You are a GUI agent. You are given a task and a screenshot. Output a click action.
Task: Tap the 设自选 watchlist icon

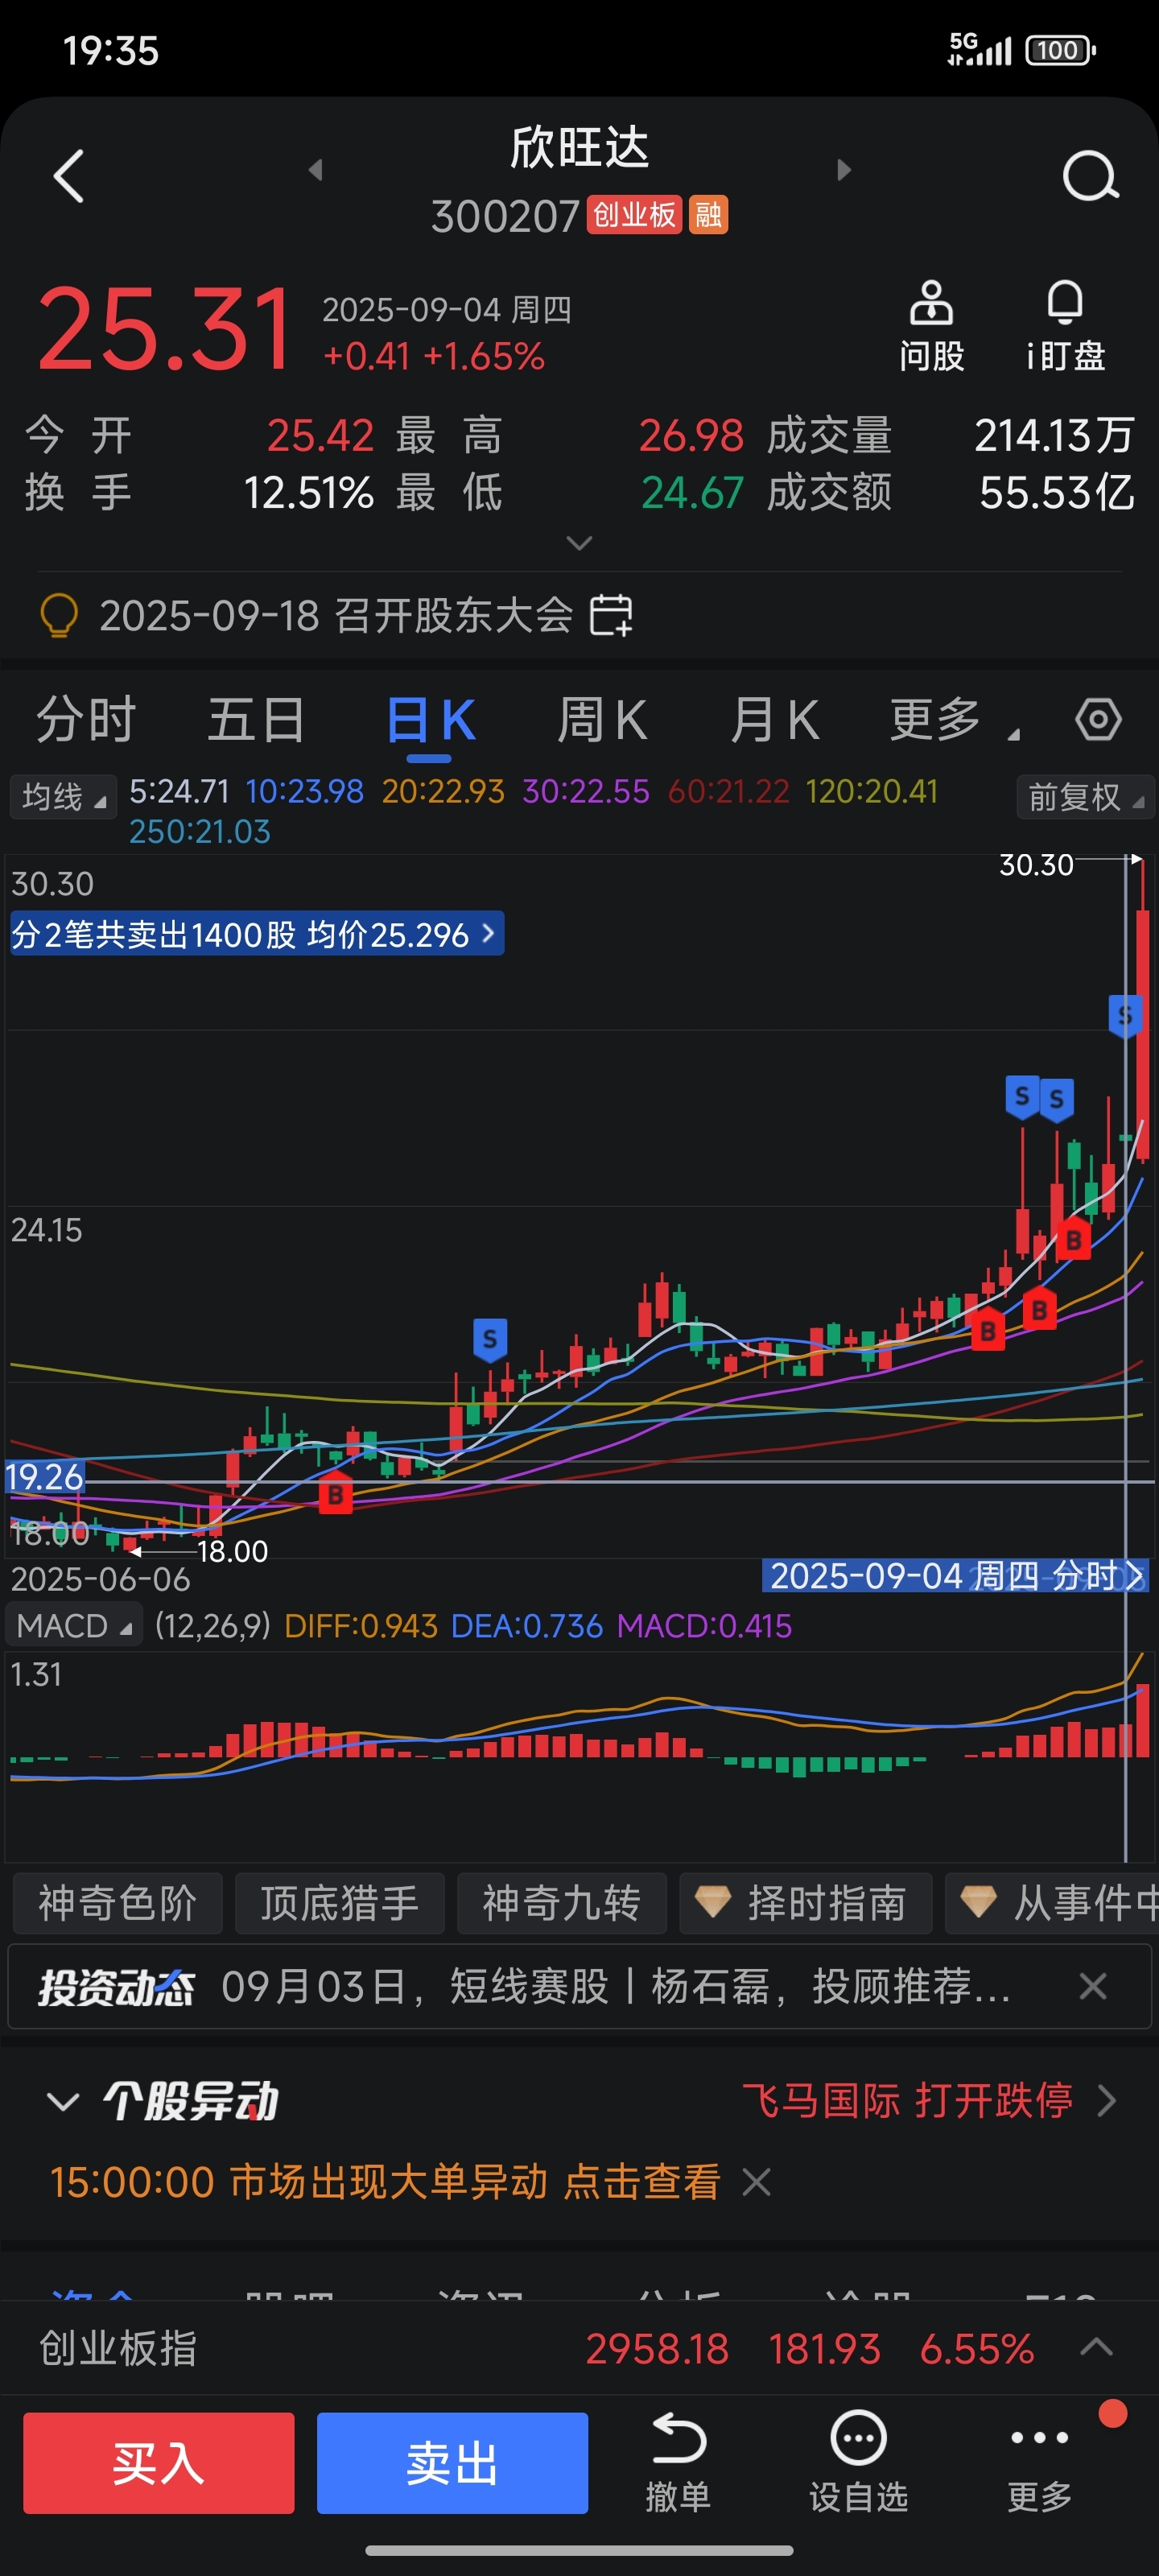tap(858, 2462)
